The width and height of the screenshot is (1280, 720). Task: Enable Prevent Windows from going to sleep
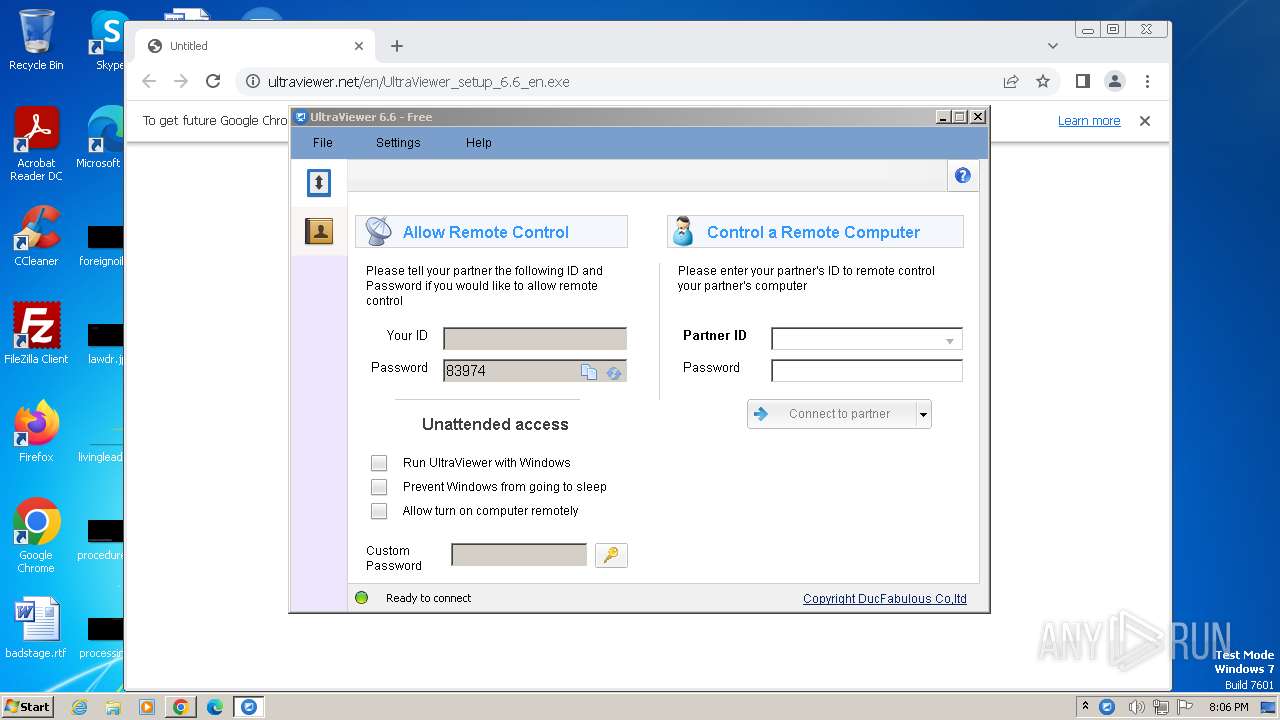[379, 487]
